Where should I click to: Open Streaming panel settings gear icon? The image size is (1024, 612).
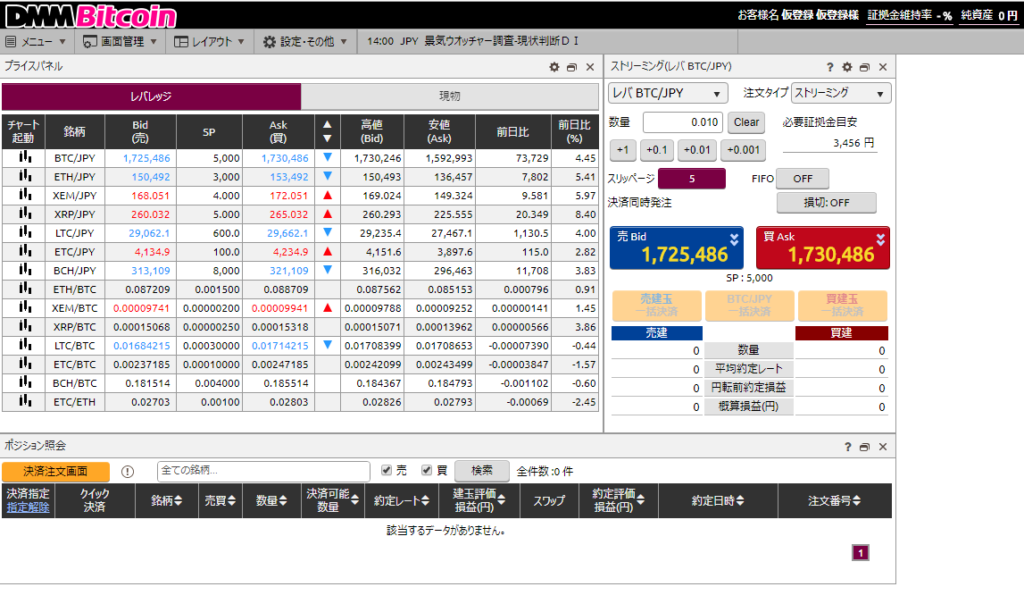[847, 67]
